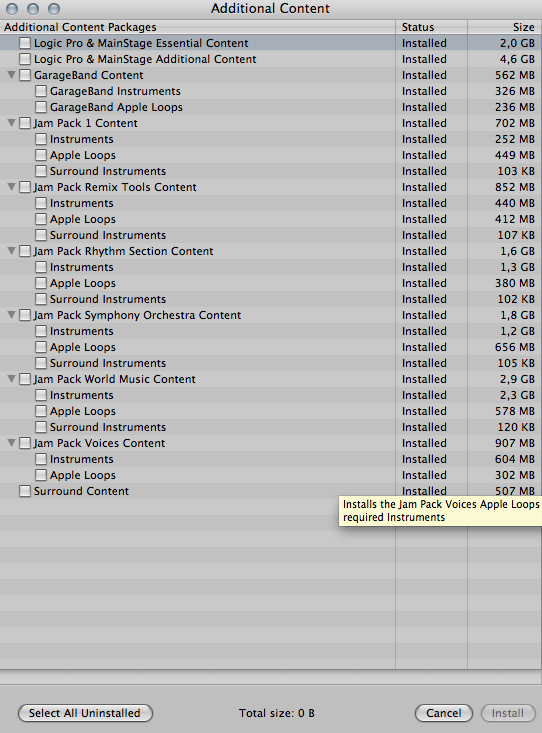Collapse Jam Pack World Music Content triangle

click(12, 379)
